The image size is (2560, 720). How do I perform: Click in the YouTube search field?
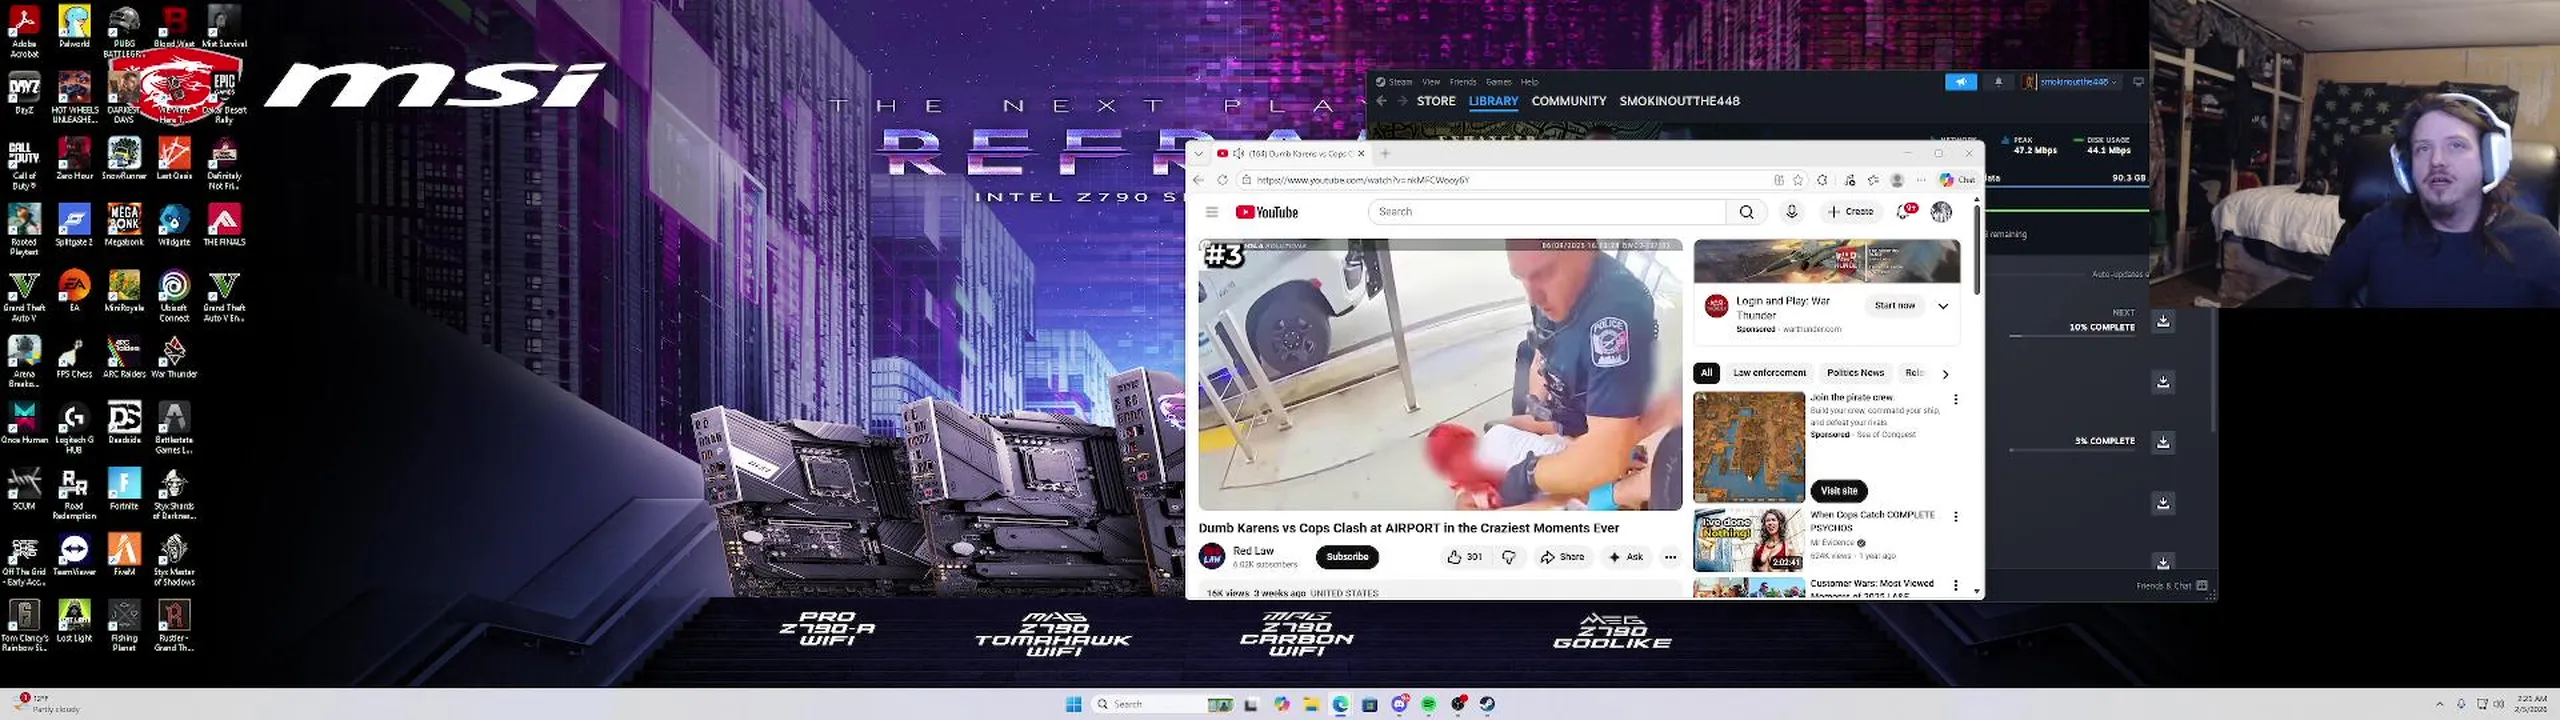(x=1547, y=212)
